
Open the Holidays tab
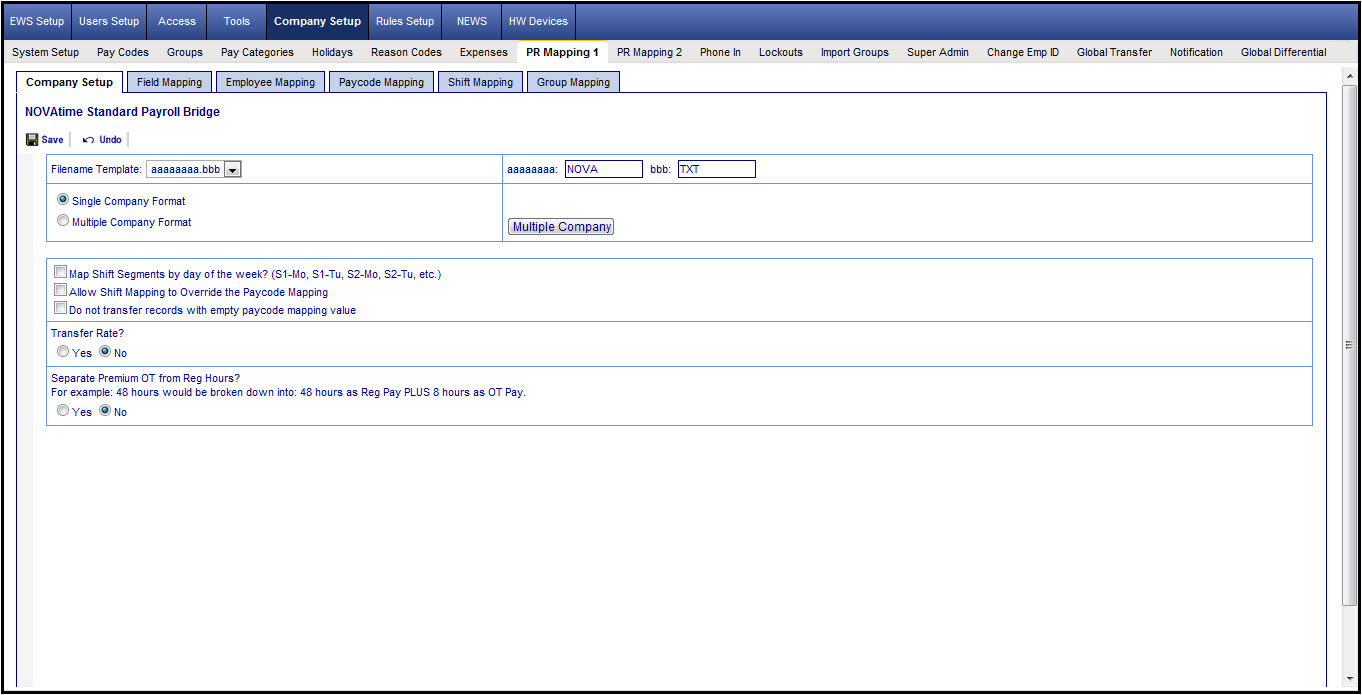click(x=332, y=52)
